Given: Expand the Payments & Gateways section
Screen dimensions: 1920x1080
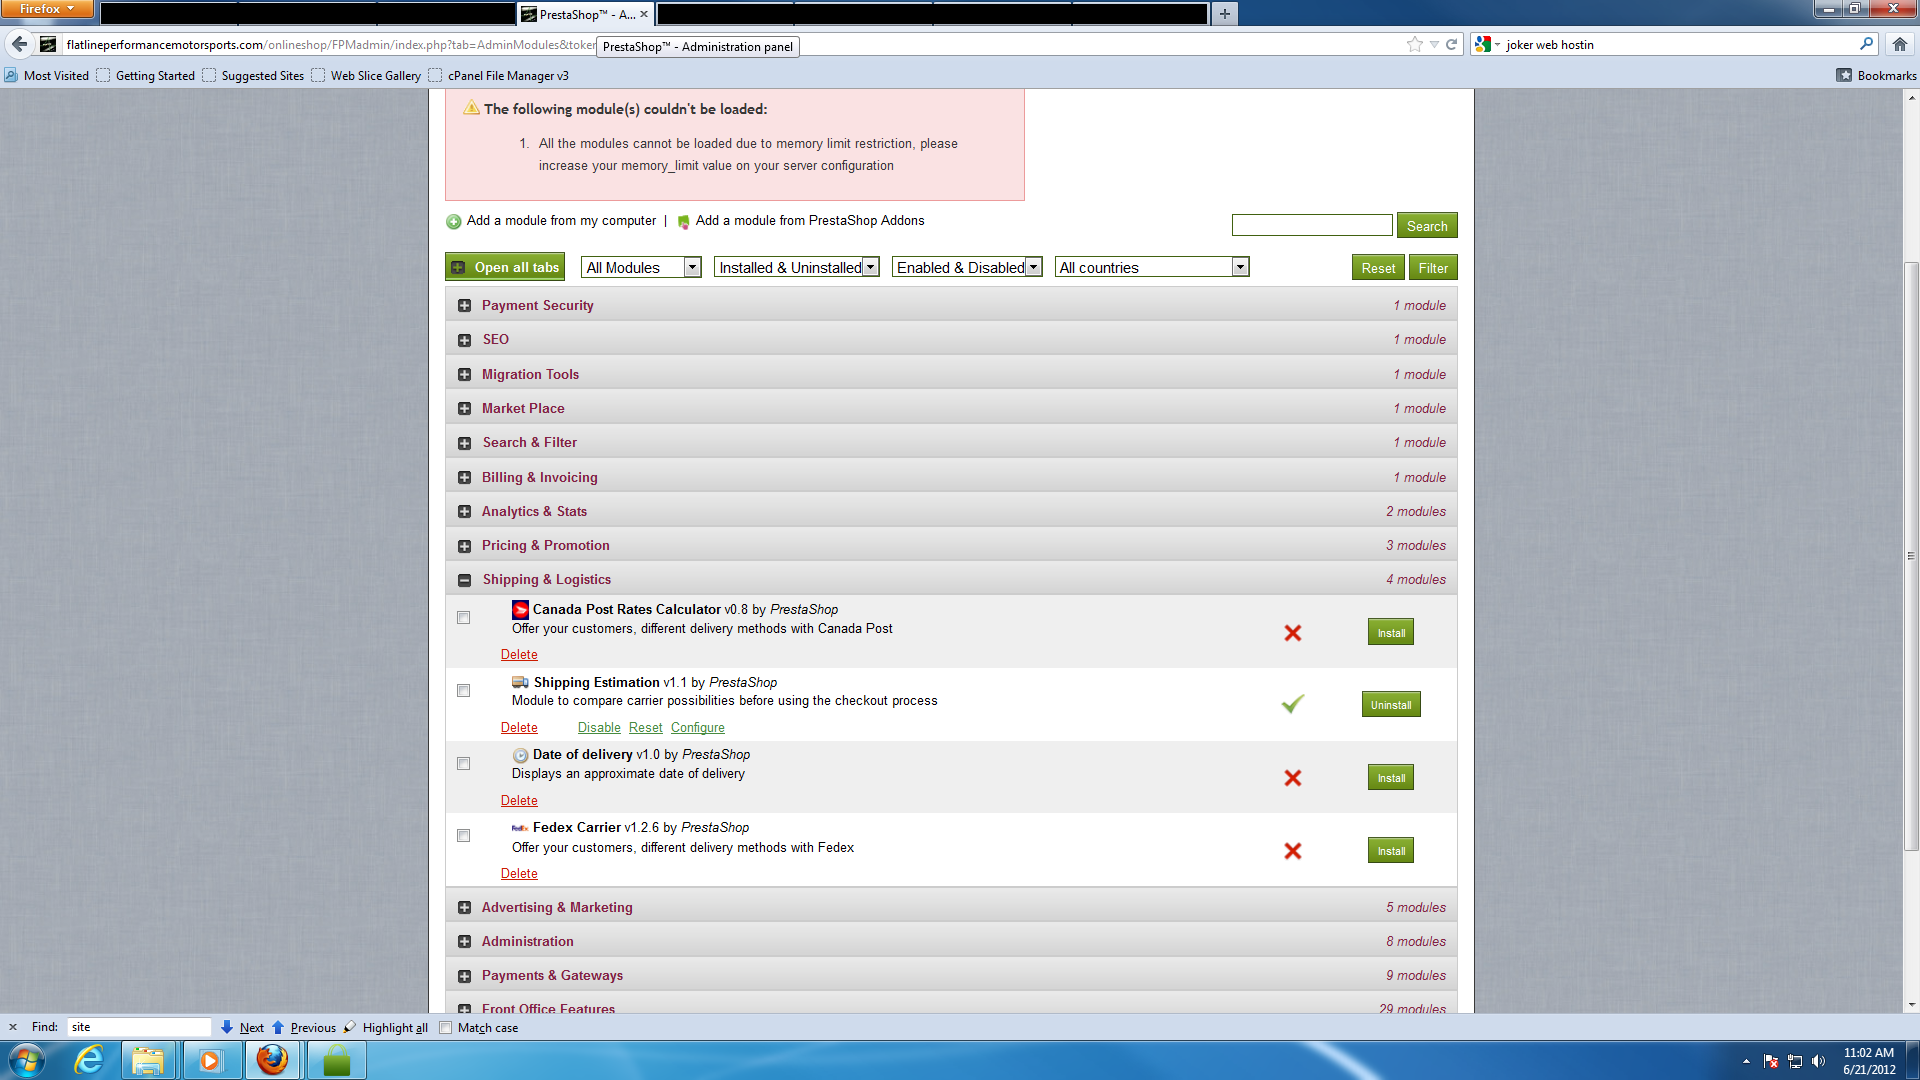Looking at the screenshot, I should coord(464,976).
